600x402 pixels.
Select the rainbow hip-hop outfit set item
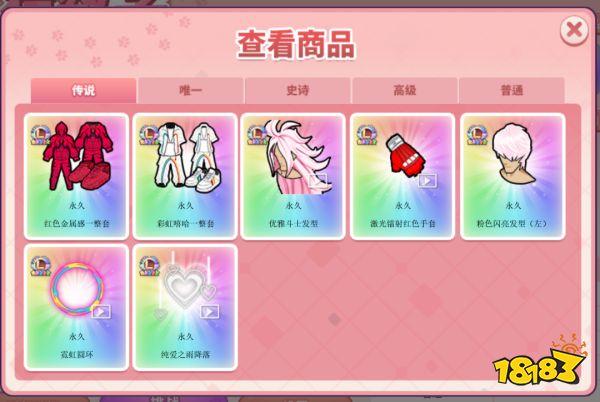(x=185, y=176)
